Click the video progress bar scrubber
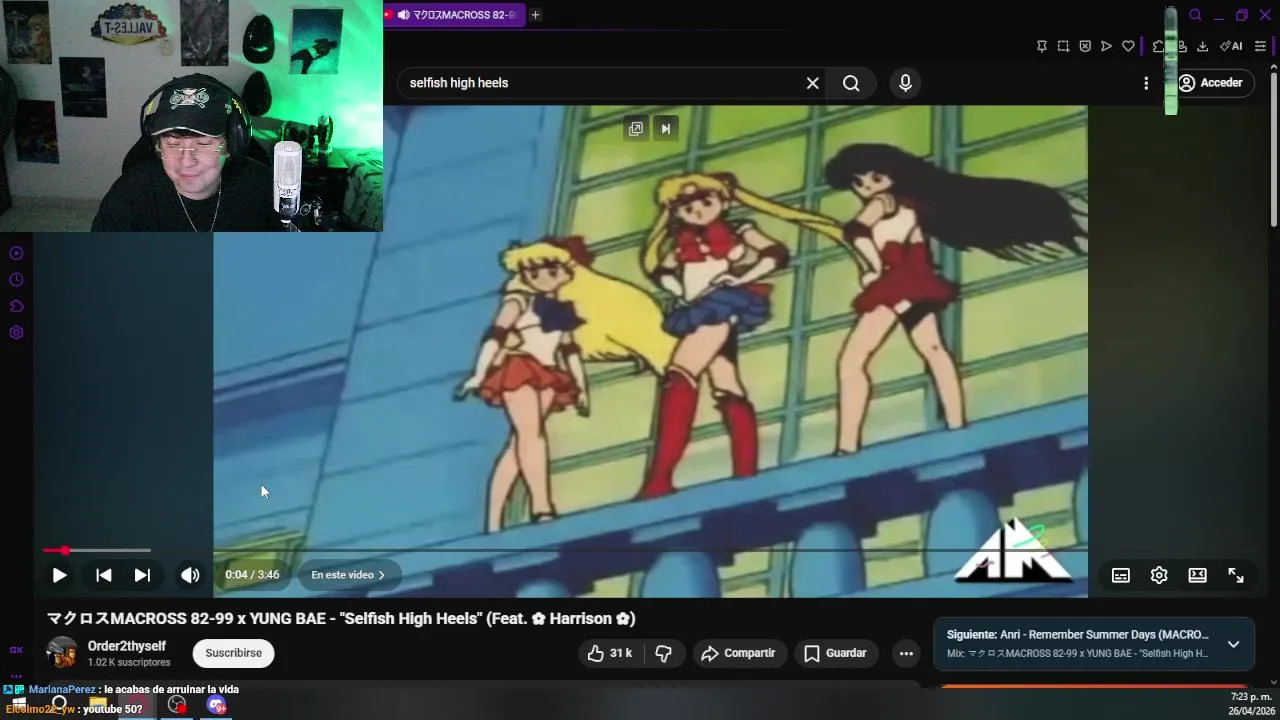Screen dimensions: 1280x720 (x=65, y=550)
